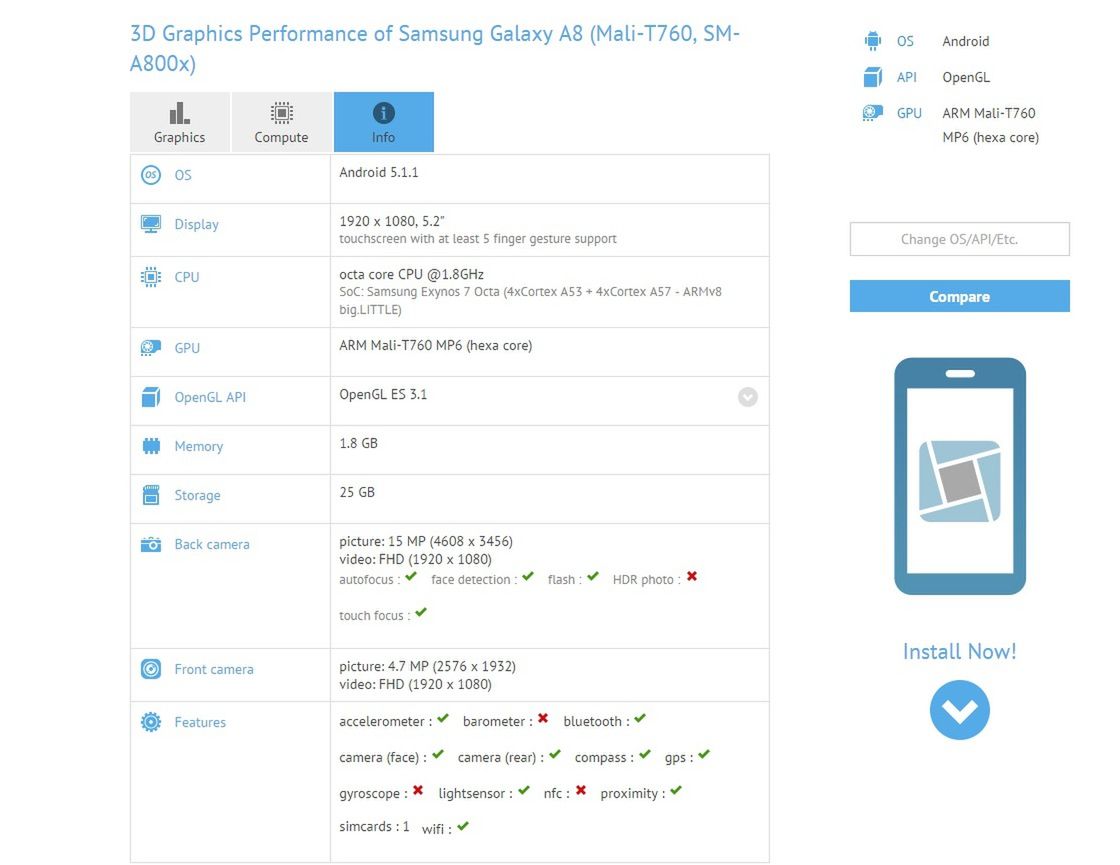Click the page title Samsung Galaxy A8 heading
This screenshot has width=1120, height=865.
(x=434, y=49)
